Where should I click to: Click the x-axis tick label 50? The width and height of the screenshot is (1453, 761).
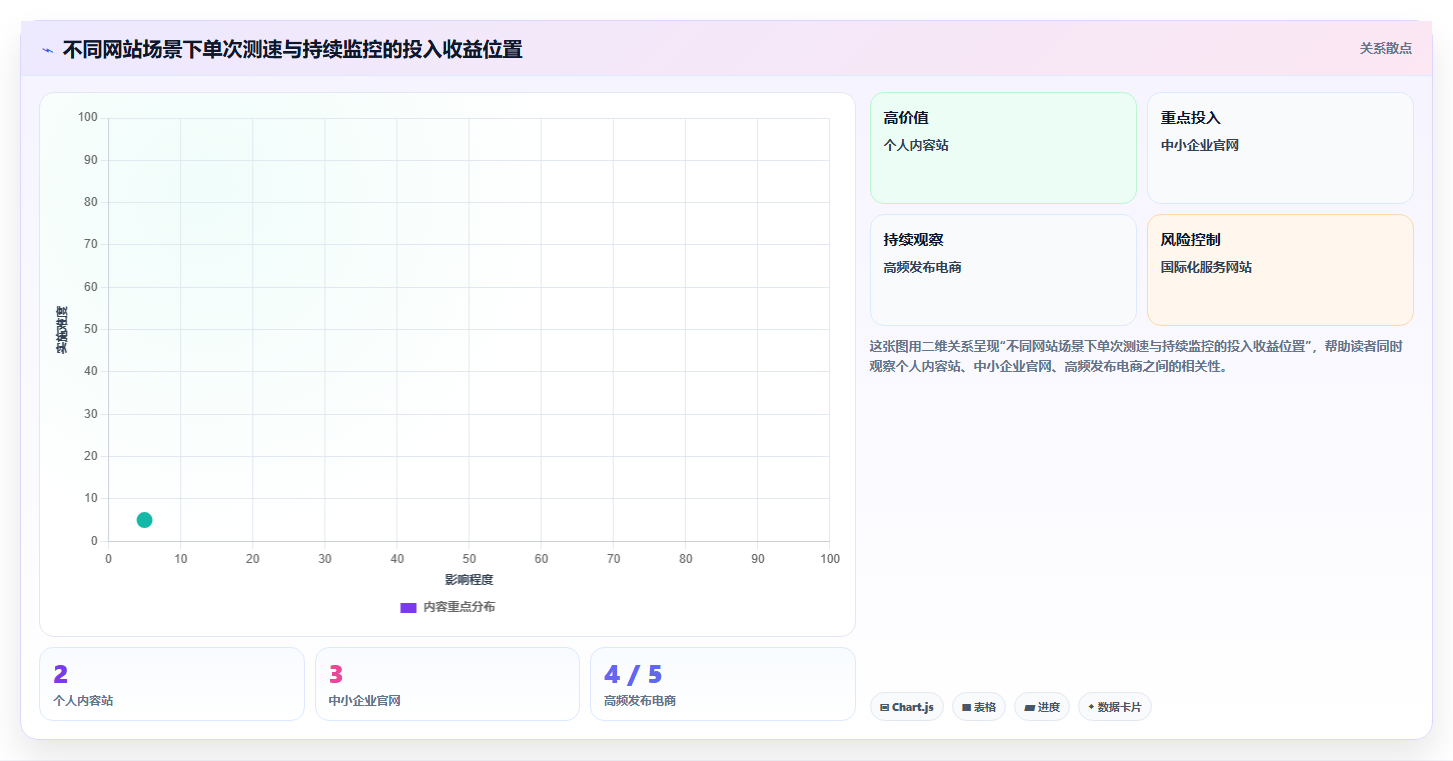(469, 558)
